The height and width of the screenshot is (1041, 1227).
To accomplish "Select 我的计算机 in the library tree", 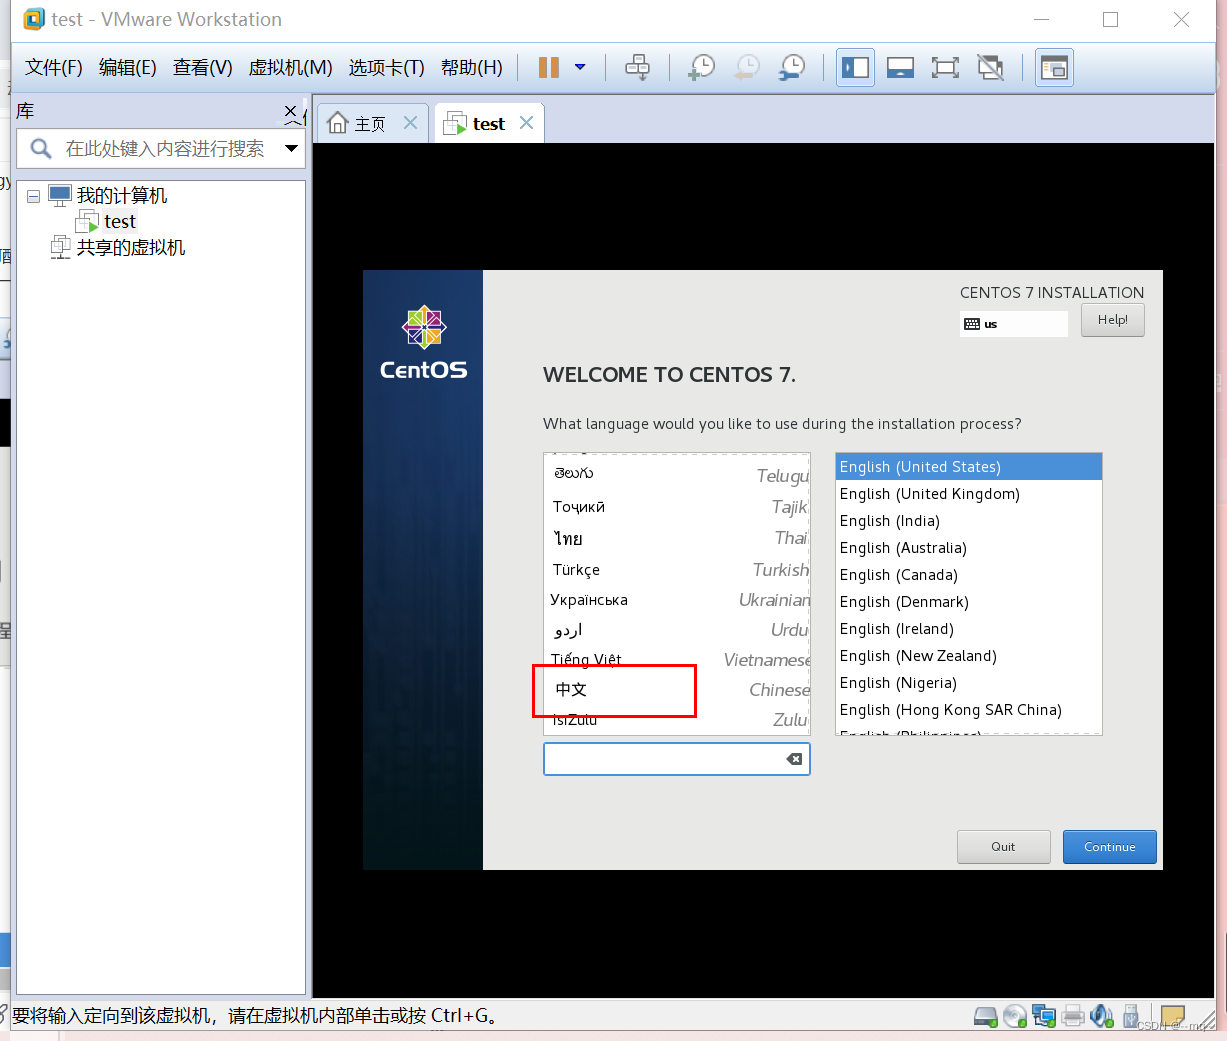I will (121, 195).
